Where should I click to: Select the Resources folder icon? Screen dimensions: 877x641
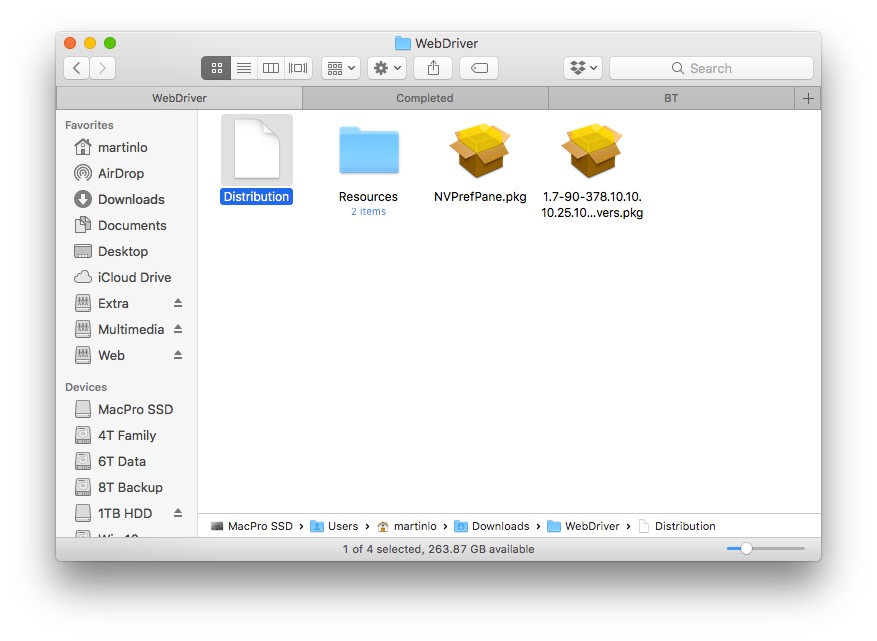369,150
